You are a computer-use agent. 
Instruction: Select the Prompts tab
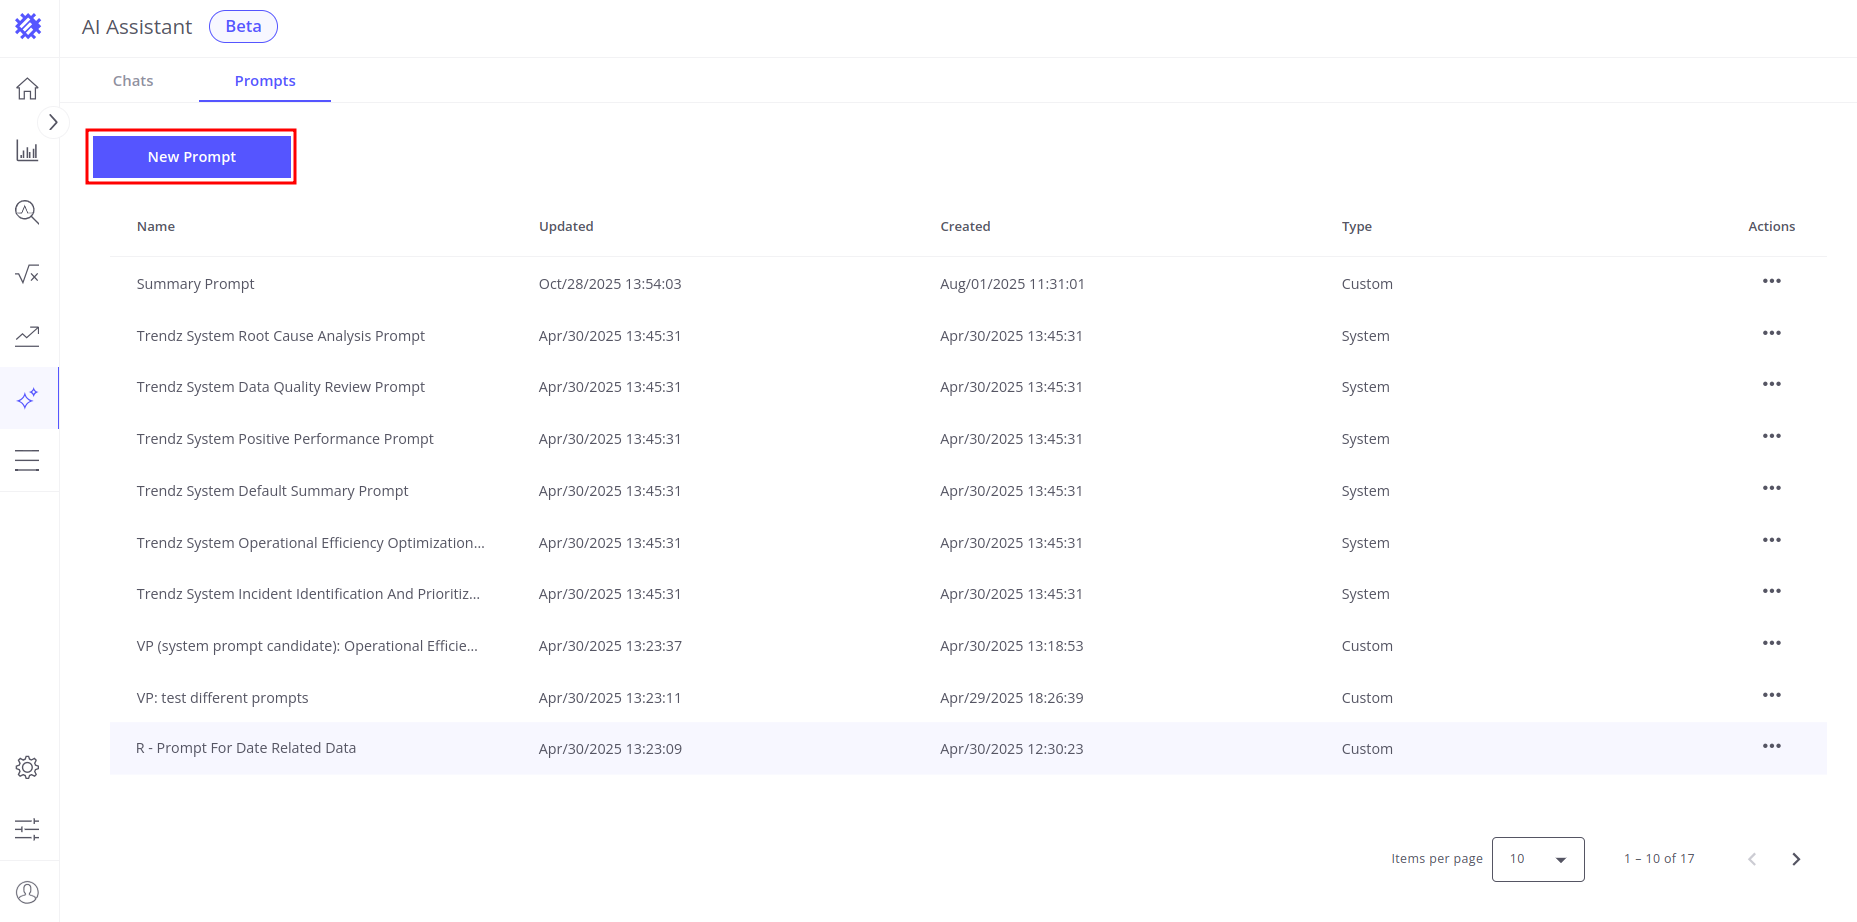(x=265, y=81)
